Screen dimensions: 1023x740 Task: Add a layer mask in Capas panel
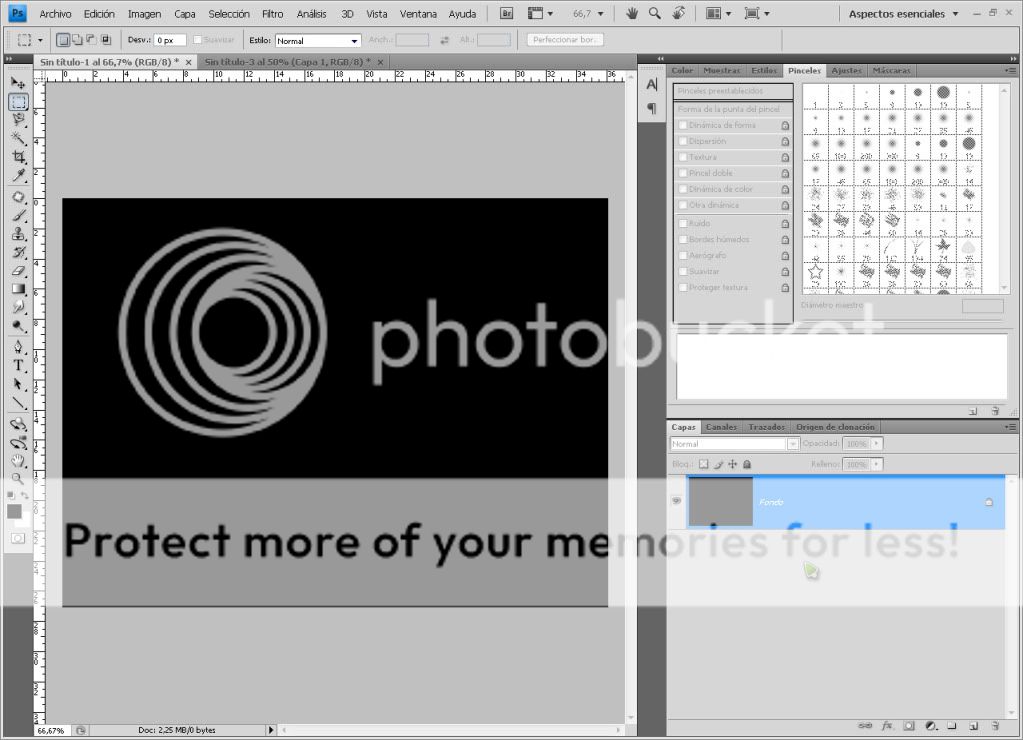click(909, 726)
